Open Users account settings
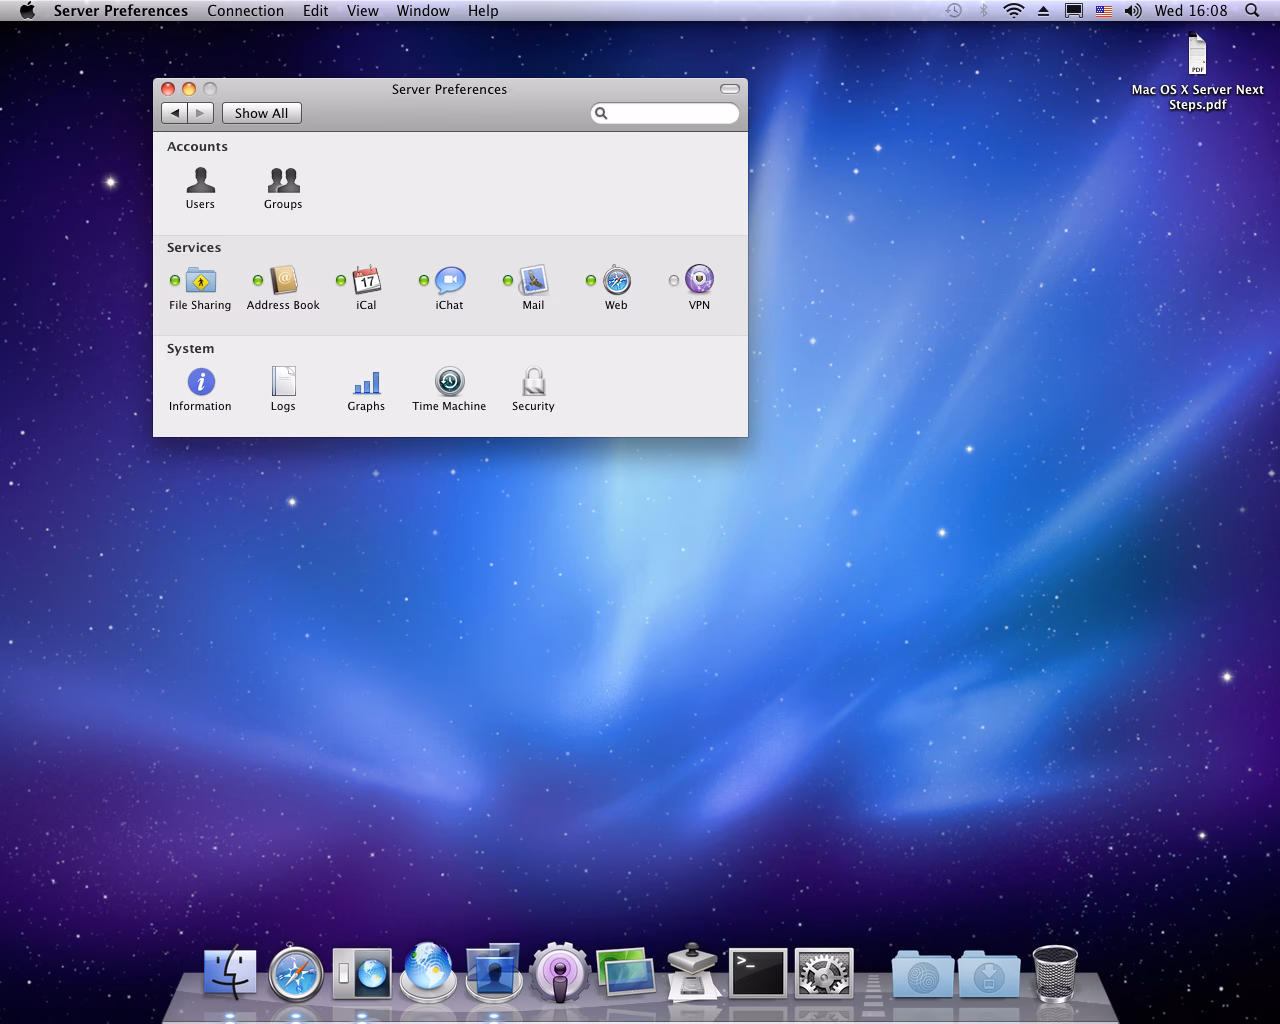 coord(199,186)
